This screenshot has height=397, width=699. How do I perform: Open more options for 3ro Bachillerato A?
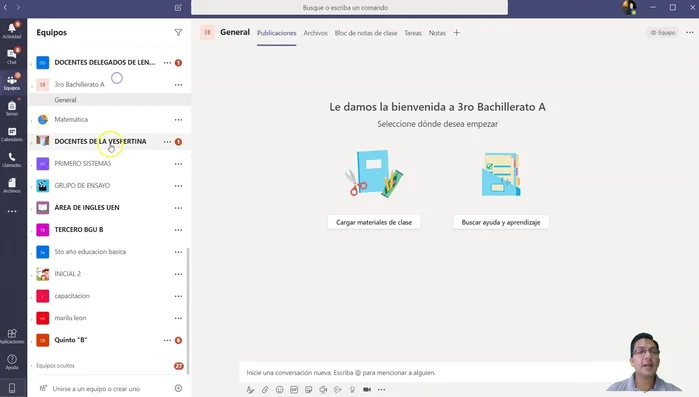click(178, 85)
